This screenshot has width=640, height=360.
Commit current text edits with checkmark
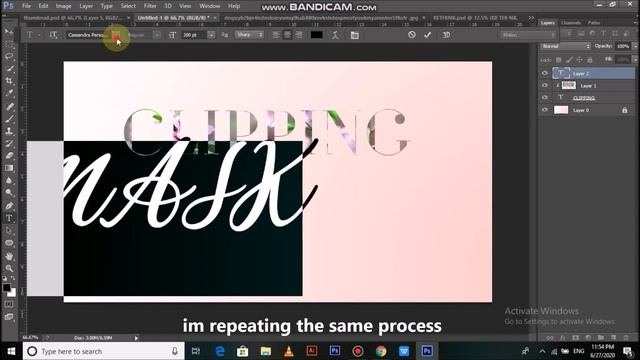(x=427, y=35)
